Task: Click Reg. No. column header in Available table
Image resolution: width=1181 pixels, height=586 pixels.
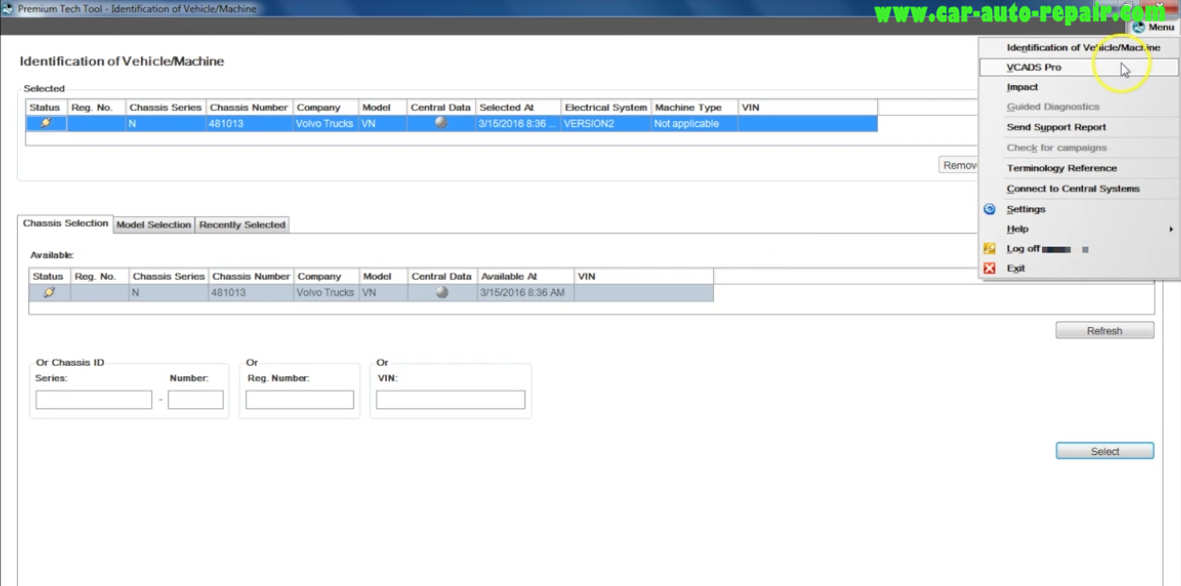Action: [100, 276]
